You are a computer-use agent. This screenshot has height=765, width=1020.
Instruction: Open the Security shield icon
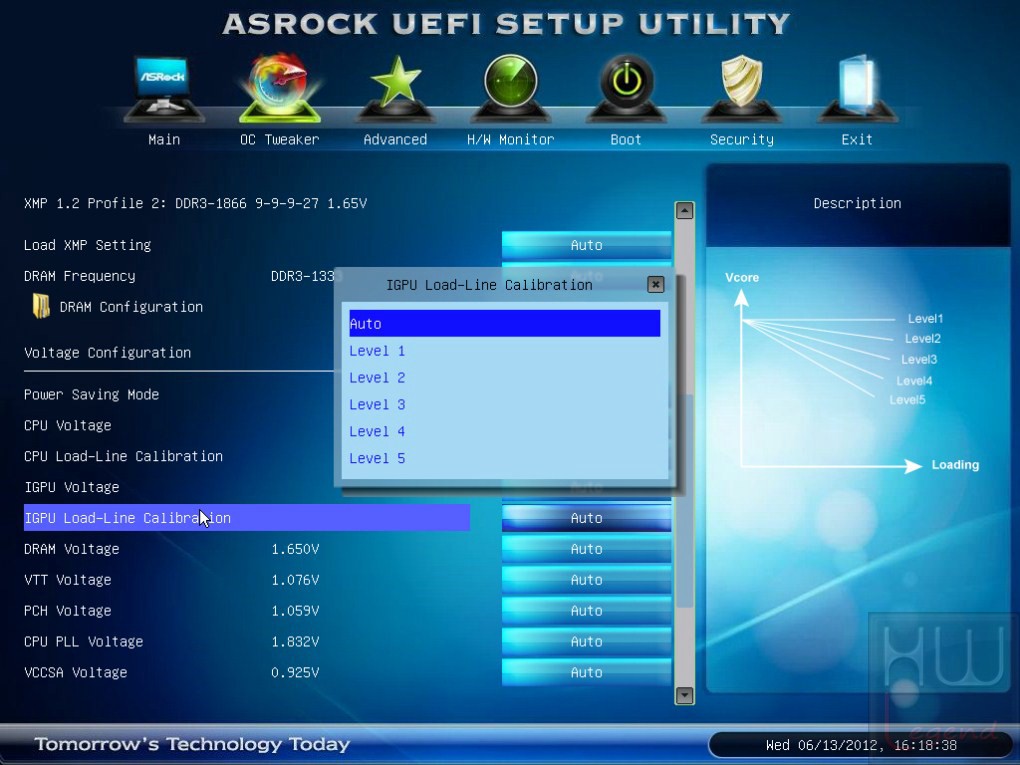pos(742,88)
